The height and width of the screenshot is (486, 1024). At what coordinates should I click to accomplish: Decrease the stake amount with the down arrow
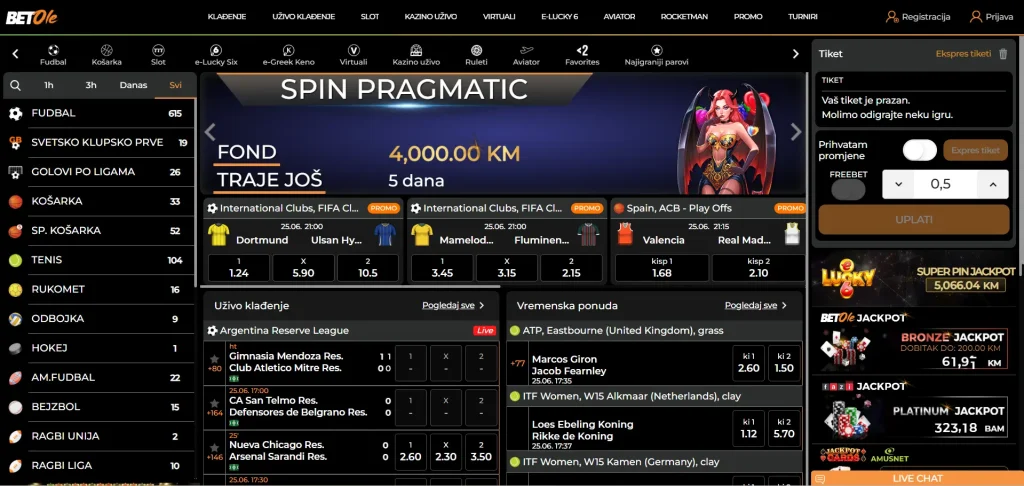tap(899, 184)
